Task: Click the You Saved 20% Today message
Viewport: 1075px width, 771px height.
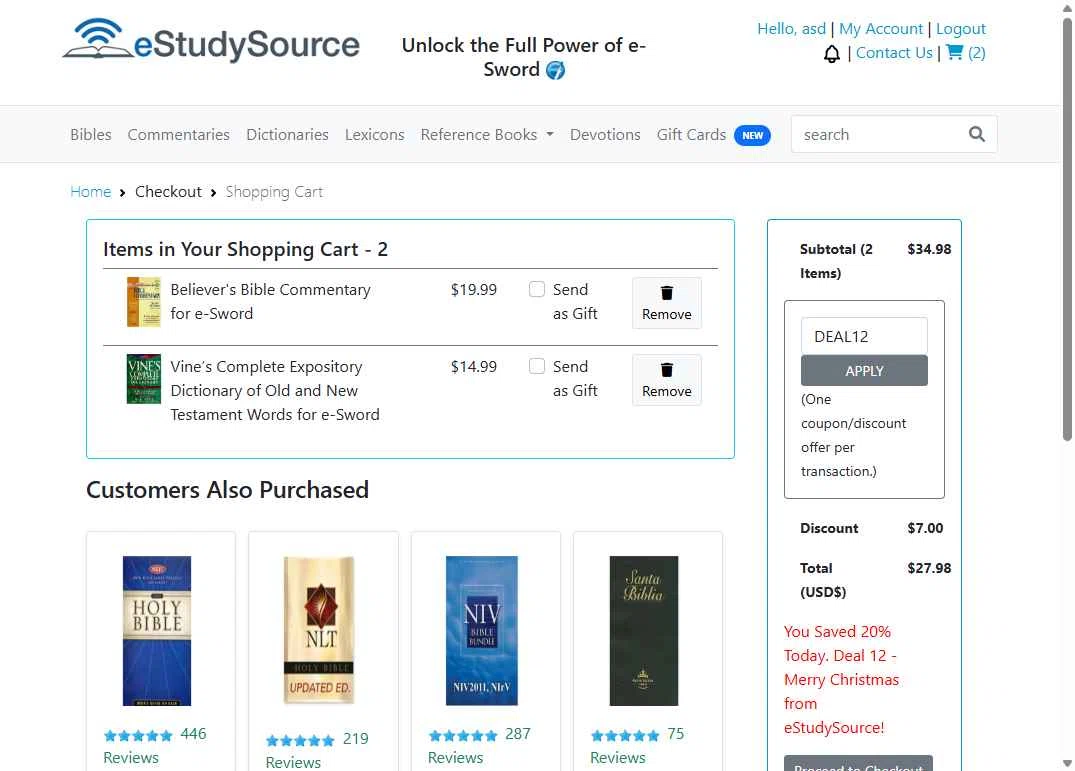Action: [x=841, y=679]
